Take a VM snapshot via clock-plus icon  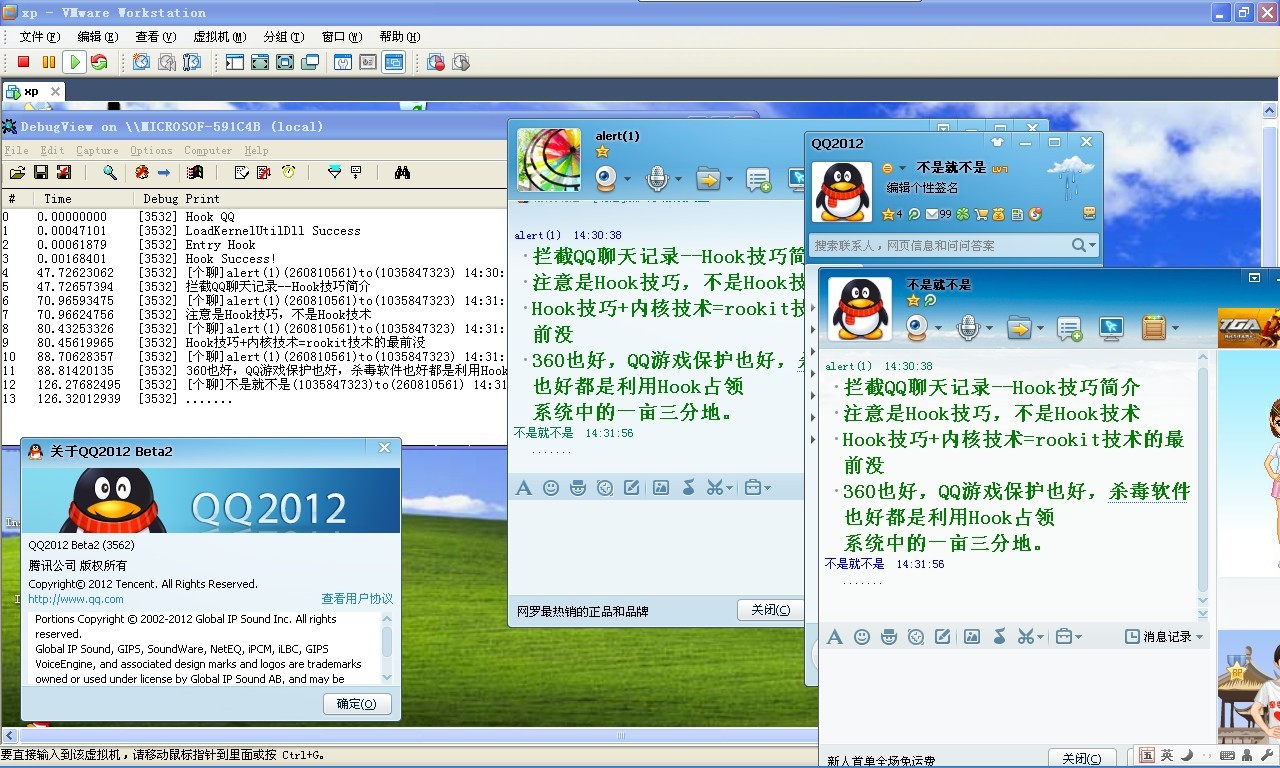click(x=142, y=62)
